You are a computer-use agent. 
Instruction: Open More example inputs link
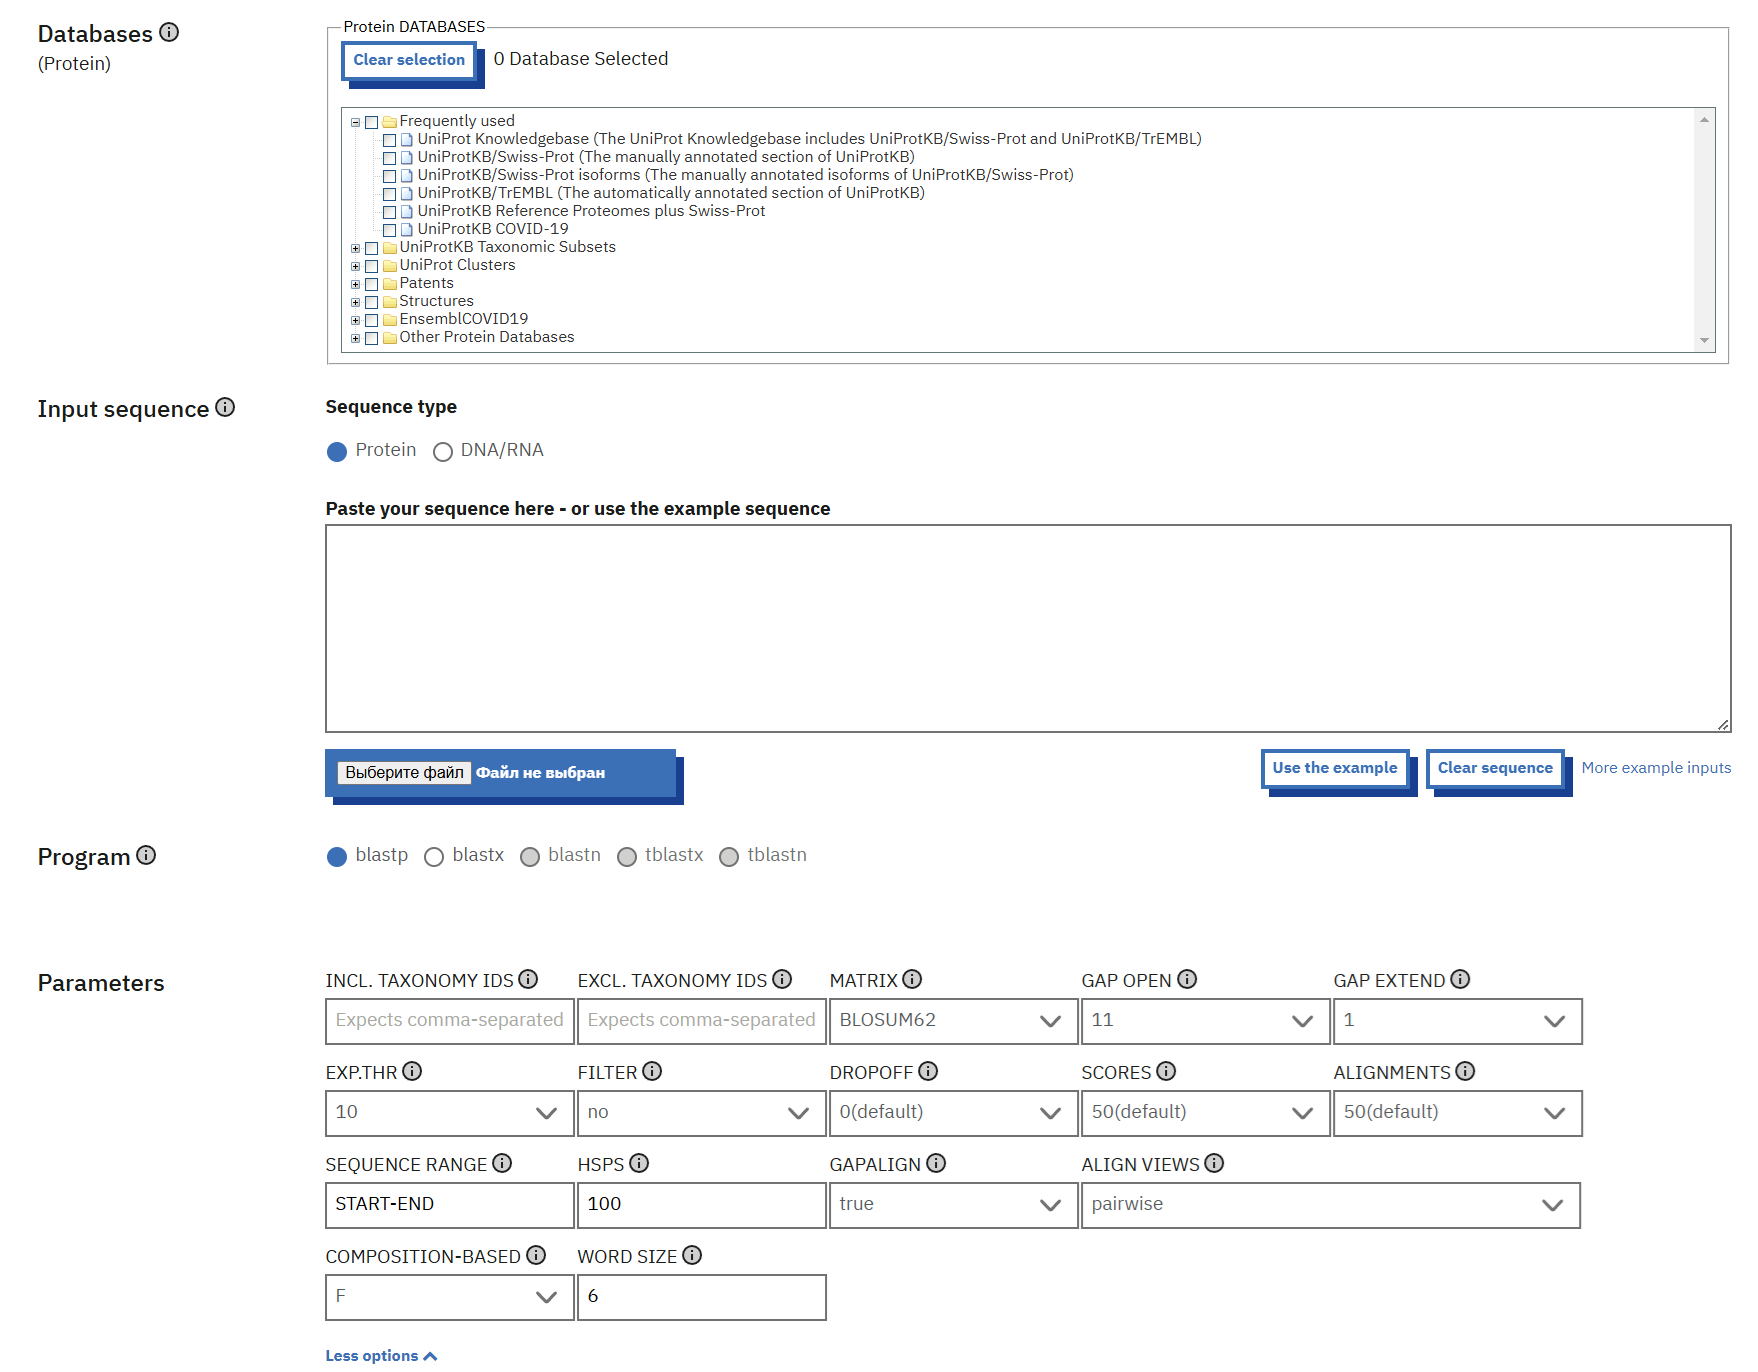(x=1656, y=768)
